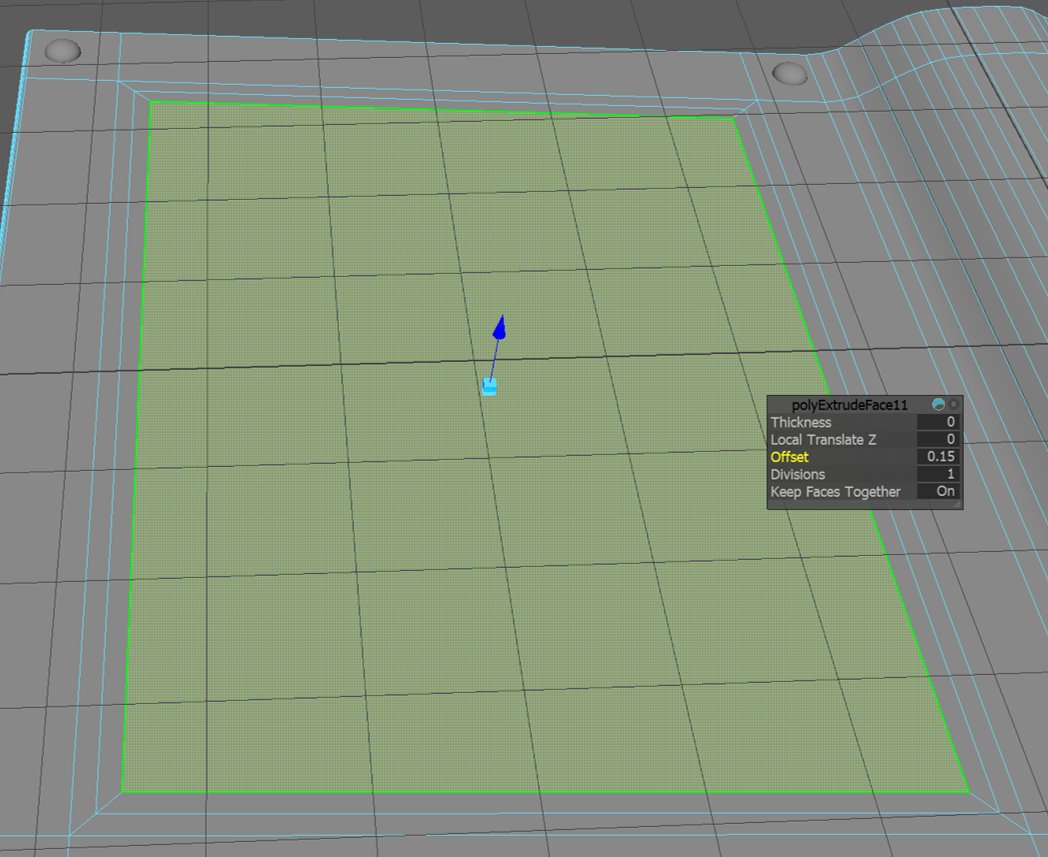
Task: Click the cyan cube scale handle
Action: pyautogui.click(x=489, y=386)
